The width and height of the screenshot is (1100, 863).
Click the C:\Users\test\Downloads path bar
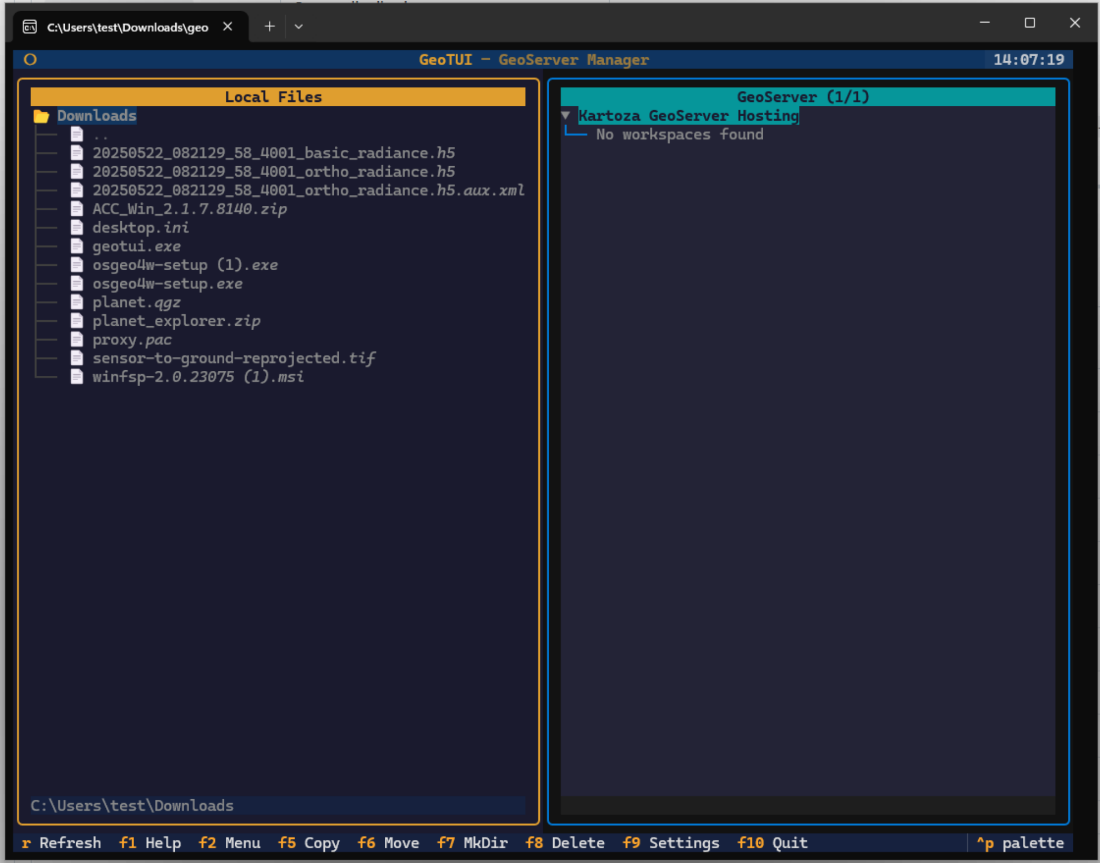click(x=278, y=805)
